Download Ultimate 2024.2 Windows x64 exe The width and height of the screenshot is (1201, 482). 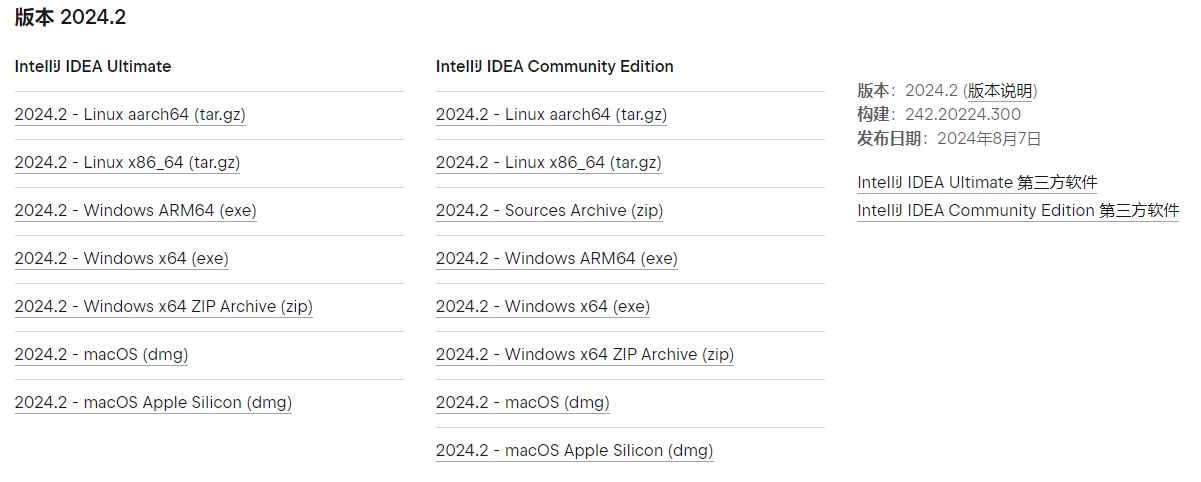121,258
